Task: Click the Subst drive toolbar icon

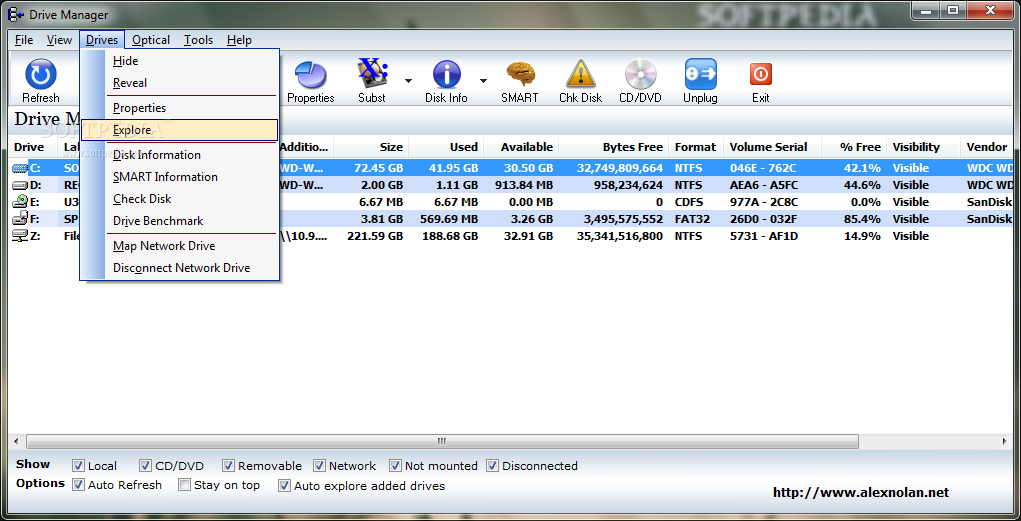Action: tap(372, 74)
